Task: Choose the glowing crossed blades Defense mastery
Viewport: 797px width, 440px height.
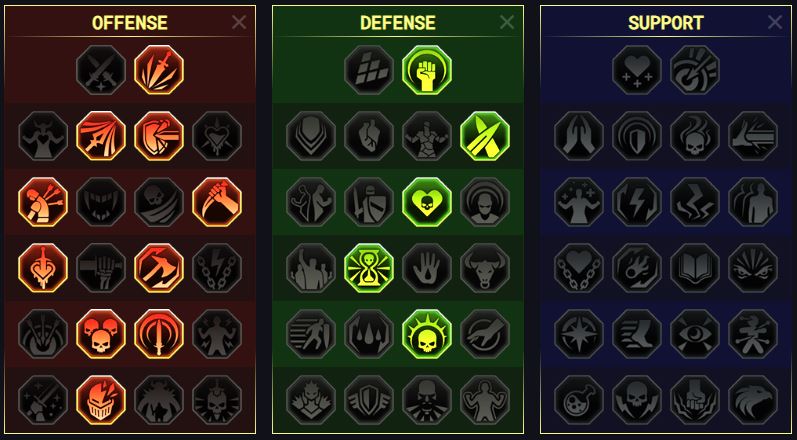Action: tap(485, 136)
